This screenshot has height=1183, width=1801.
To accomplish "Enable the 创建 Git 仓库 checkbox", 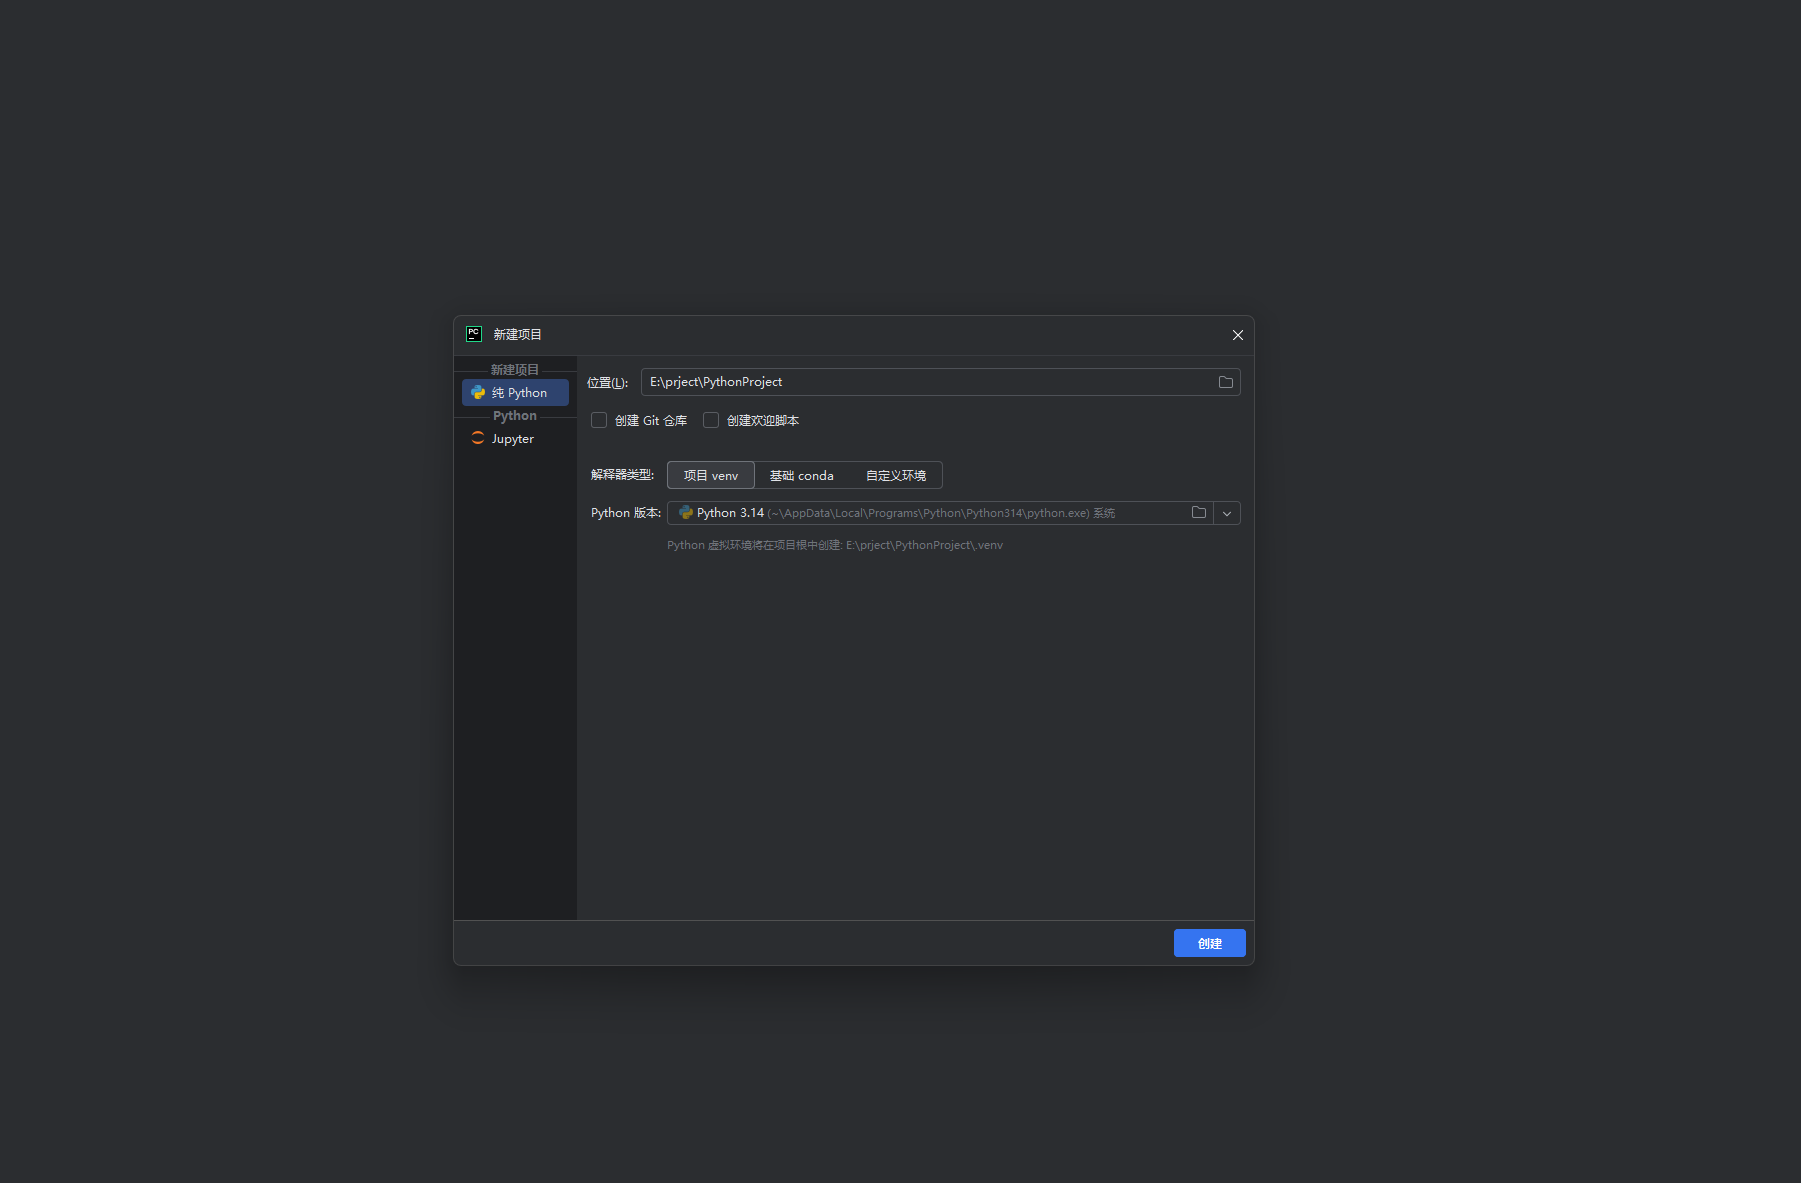I will tap(599, 421).
